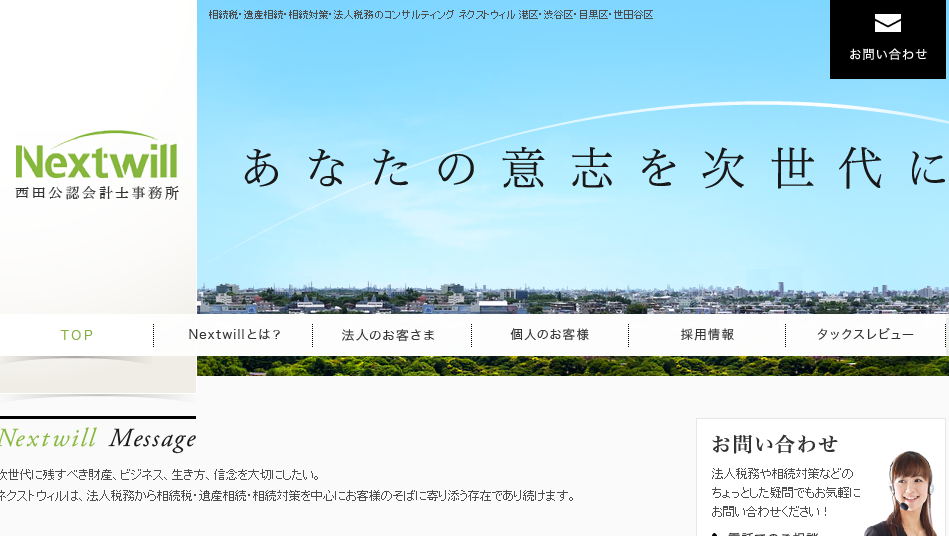Click the Nextwill Message heading
This screenshot has height=536, width=949.
98,438
